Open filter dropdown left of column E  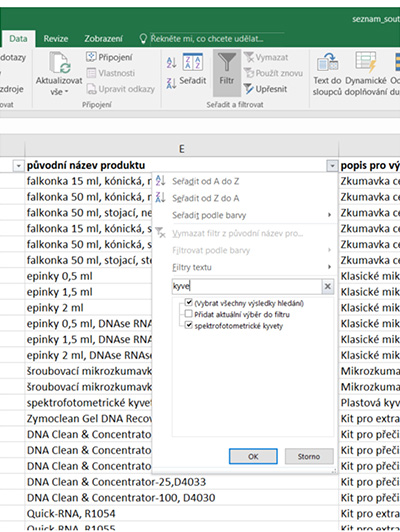tap(18, 166)
